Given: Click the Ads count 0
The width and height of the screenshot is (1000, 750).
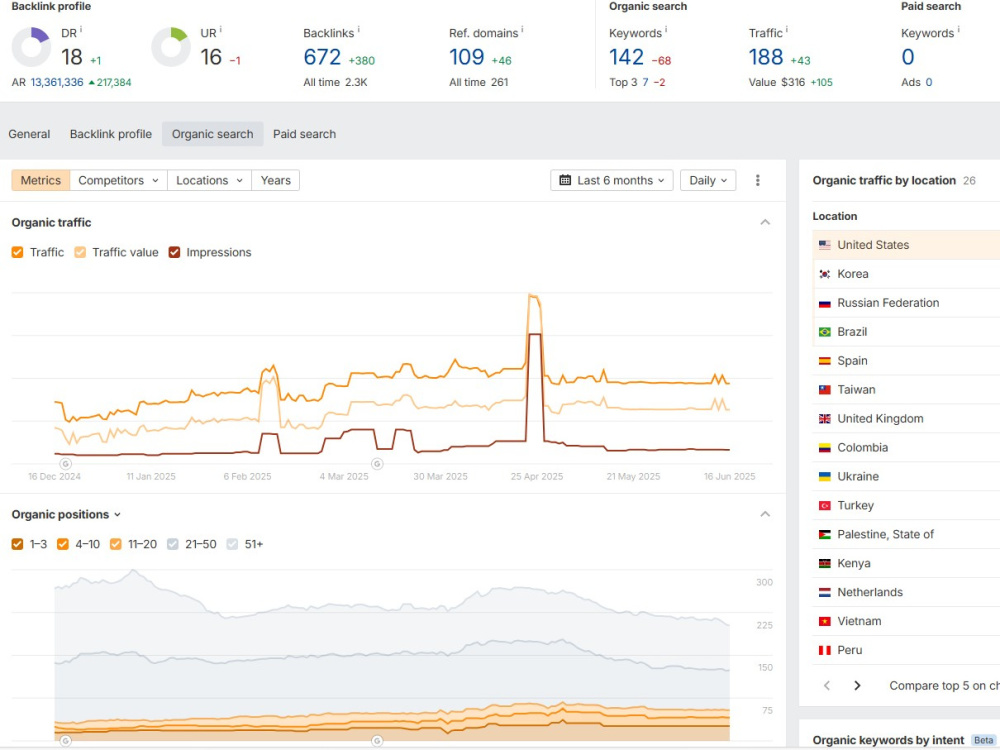Looking at the screenshot, I should coord(929,82).
